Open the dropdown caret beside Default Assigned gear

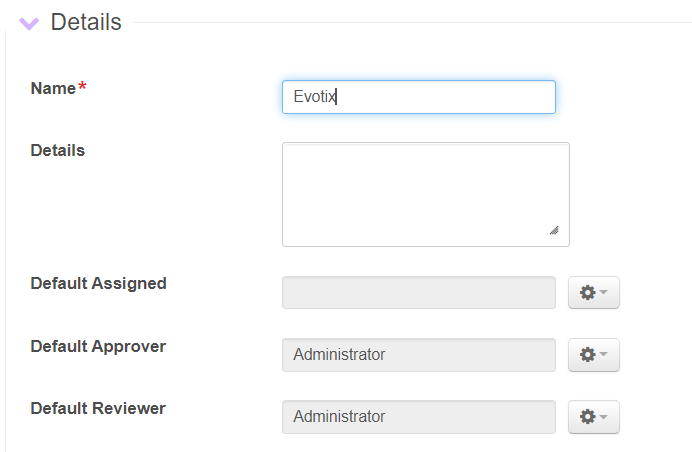pyautogui.click(x=604, y=294)
